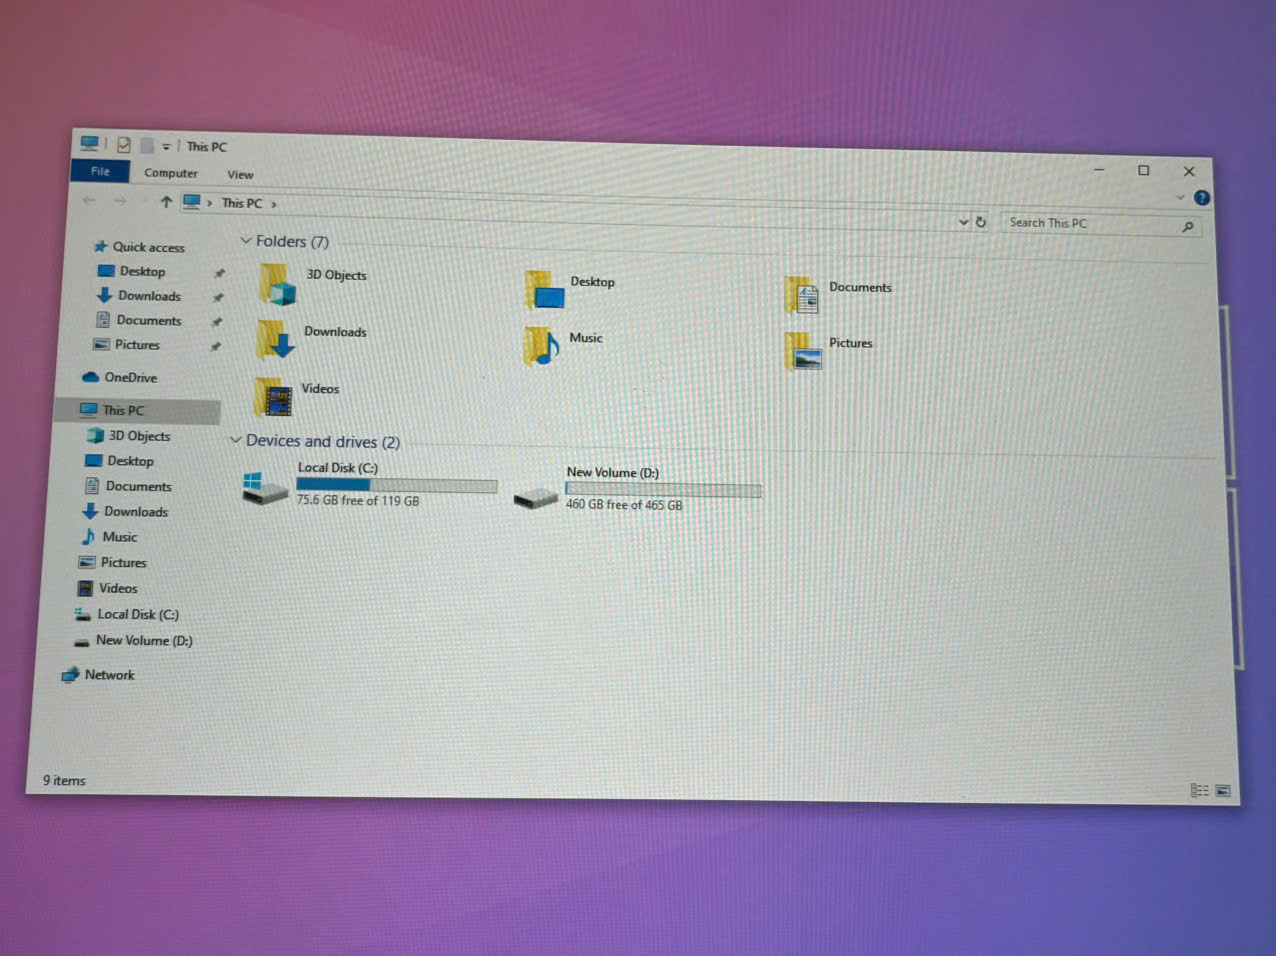Click the New folder icon in title bar

(x=146, y=146)
